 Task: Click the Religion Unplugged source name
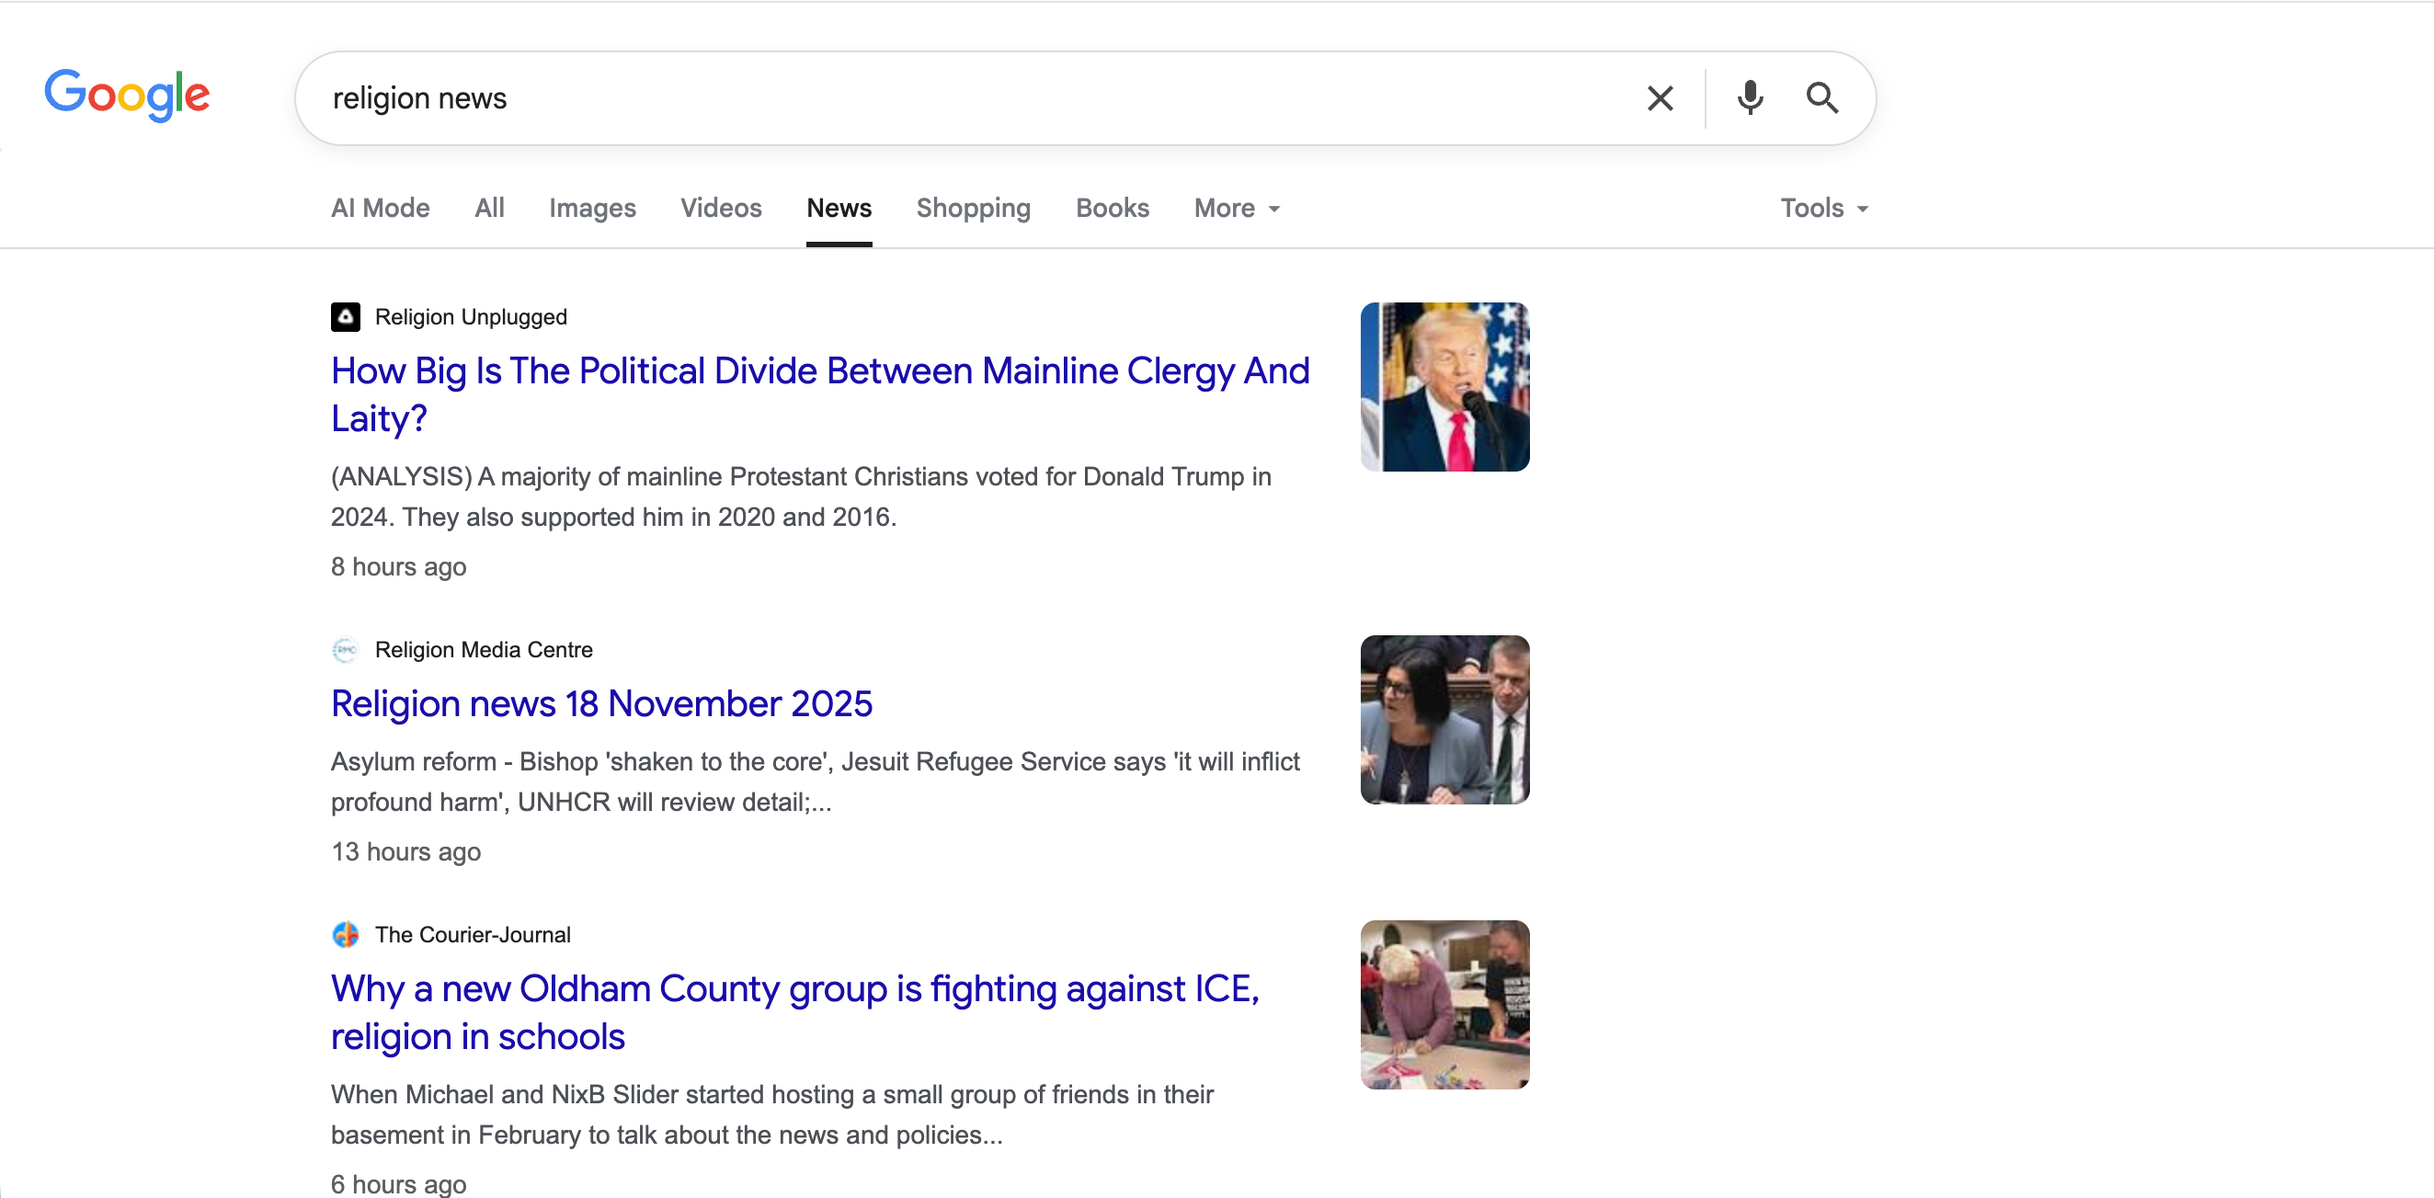(x=471, y=317)
